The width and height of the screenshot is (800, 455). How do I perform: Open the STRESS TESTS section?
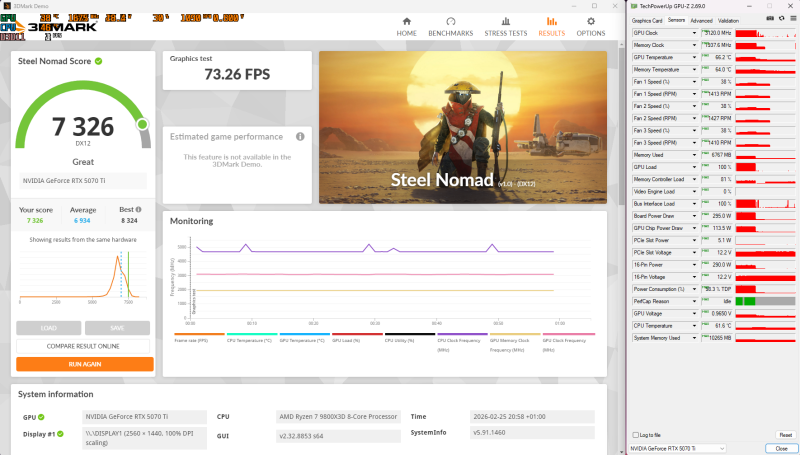click(506, 27)
